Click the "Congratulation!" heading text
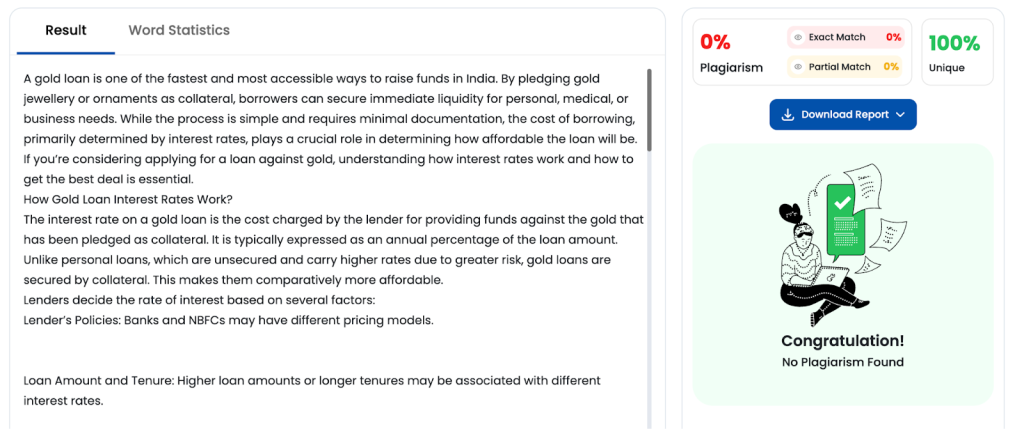Screen dimensions: 1024x429 842,340
